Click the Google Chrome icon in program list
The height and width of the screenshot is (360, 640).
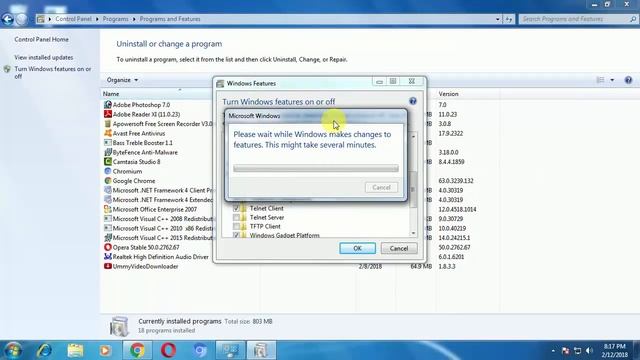[x=108, y=181]
